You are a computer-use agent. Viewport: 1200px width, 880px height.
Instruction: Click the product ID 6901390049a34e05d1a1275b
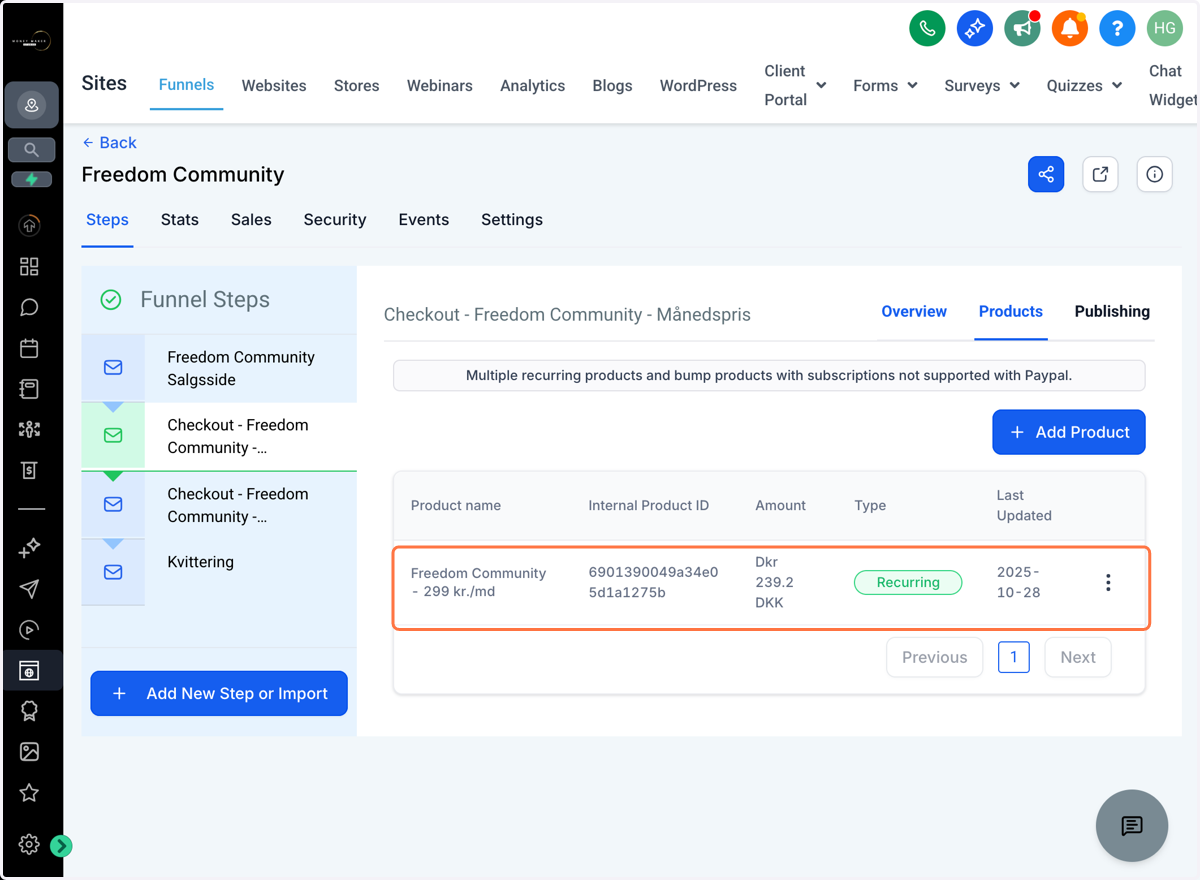(653, 582)
